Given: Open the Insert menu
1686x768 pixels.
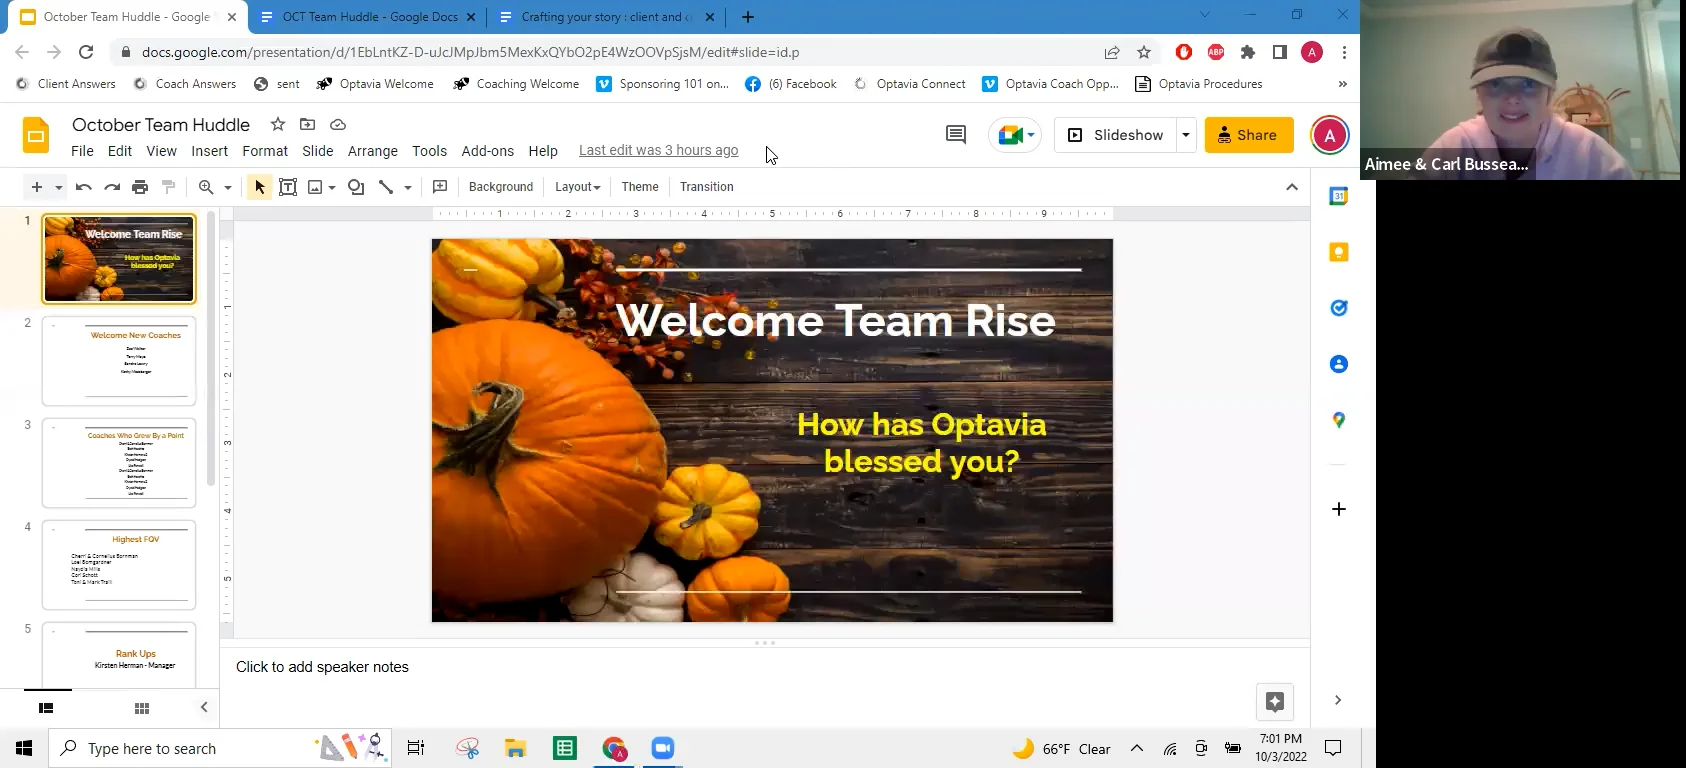Looking at the screenshot, I should pos(210,151).
